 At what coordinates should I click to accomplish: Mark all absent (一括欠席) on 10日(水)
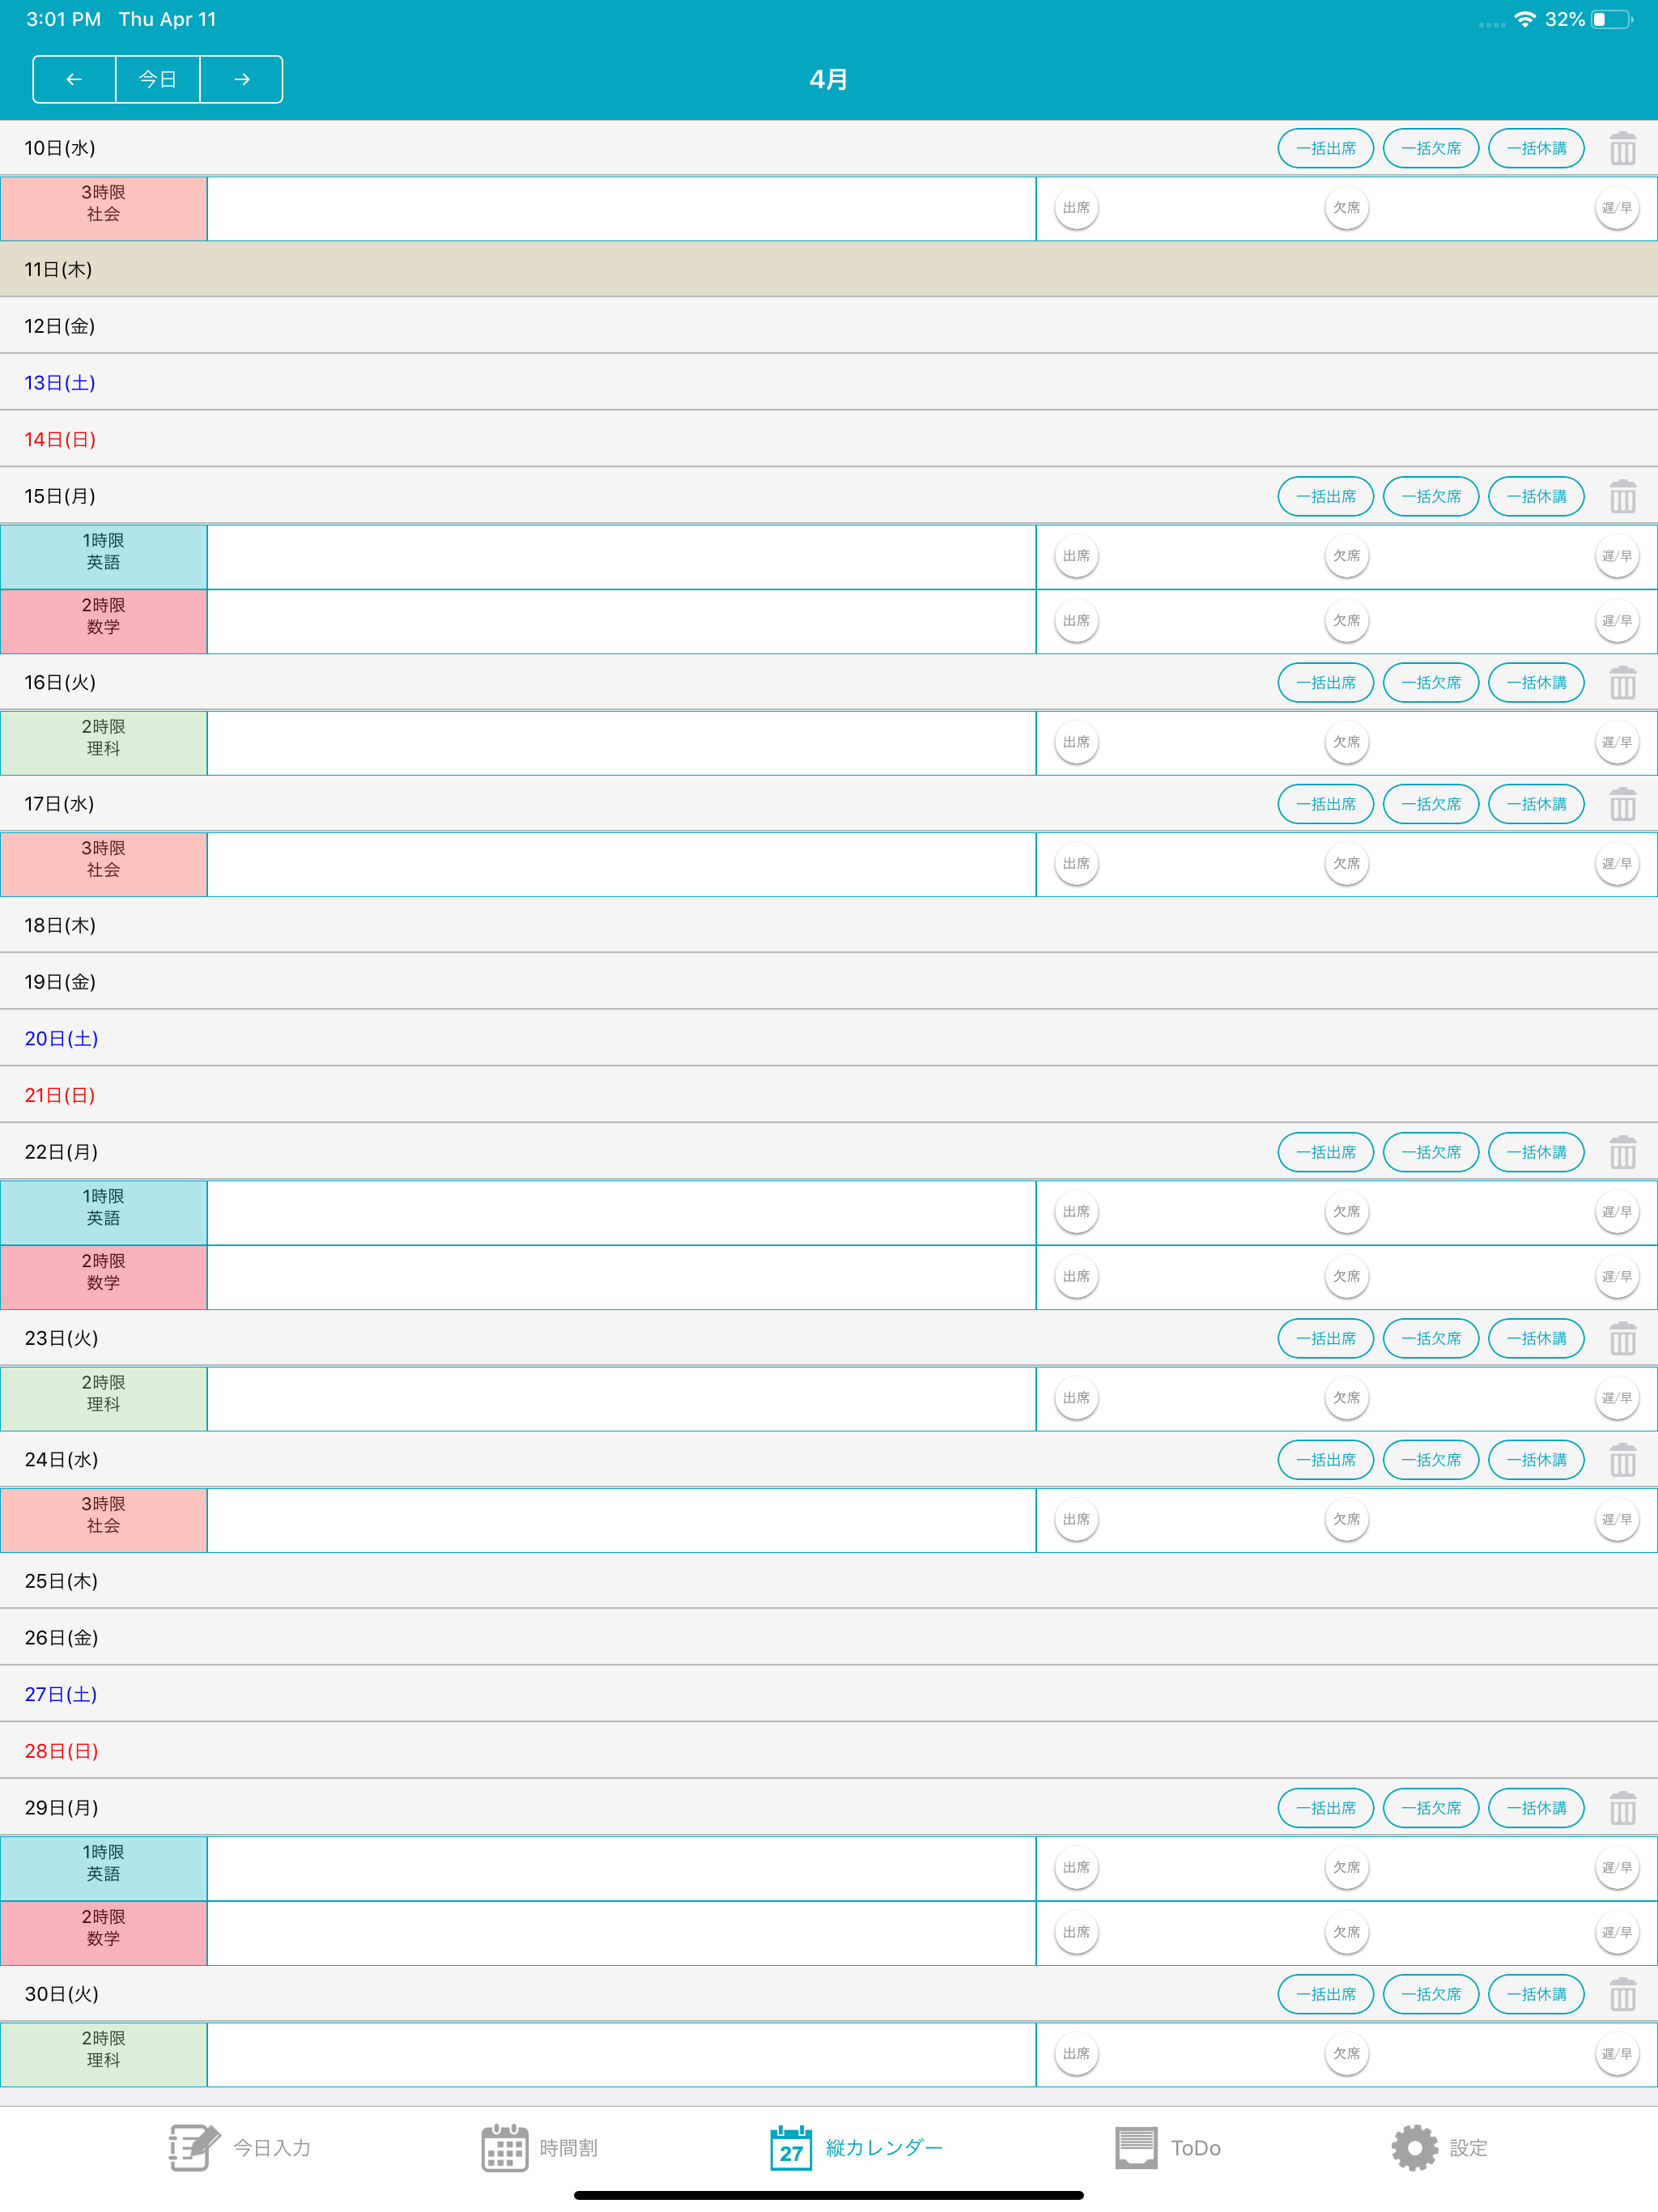click(x=1431, y=149)
